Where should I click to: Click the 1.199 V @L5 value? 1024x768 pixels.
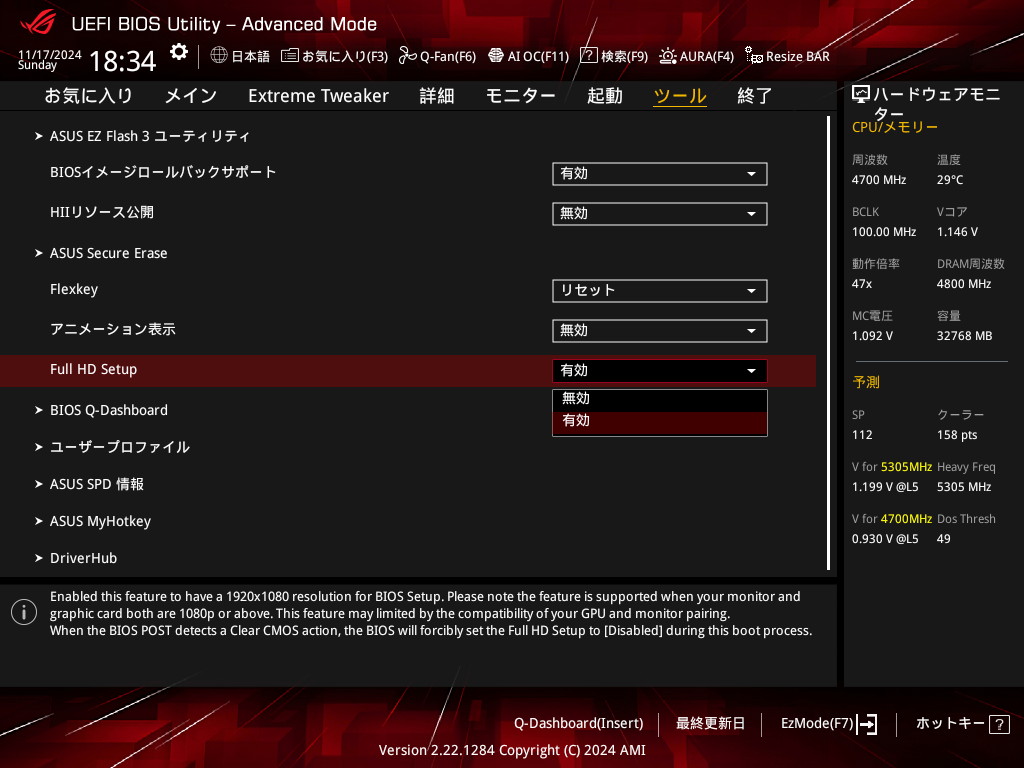pos(885,487)
